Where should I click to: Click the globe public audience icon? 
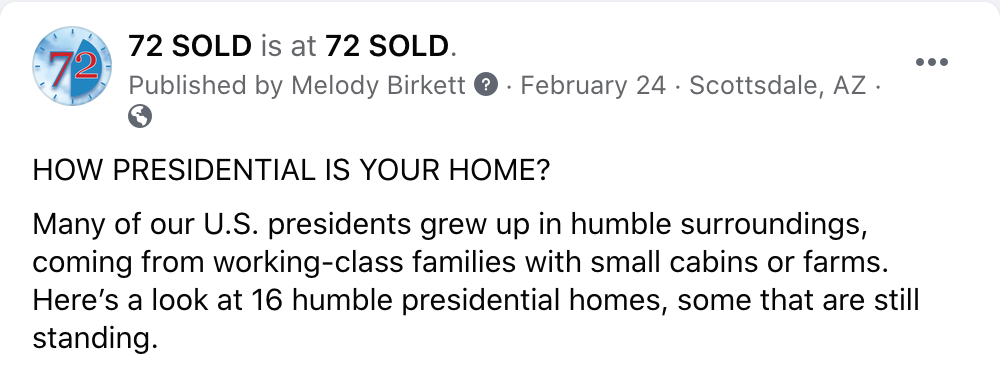140,117
